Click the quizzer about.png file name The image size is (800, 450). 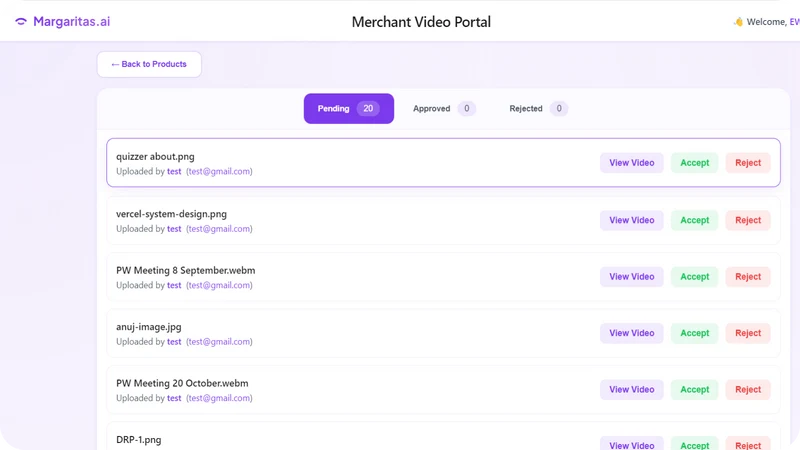tap(155, 157)
